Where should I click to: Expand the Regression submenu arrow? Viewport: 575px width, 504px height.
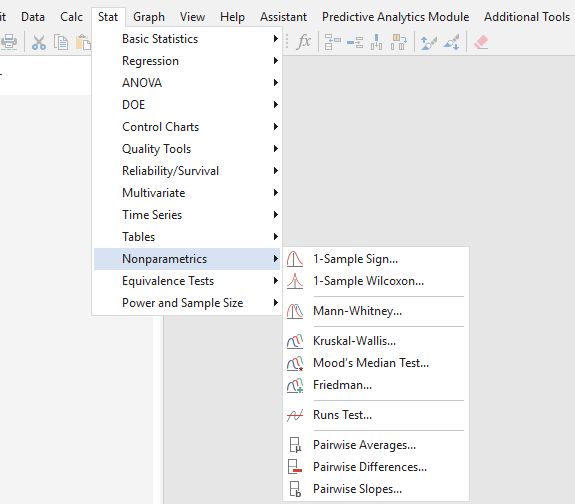click(275, 61)
